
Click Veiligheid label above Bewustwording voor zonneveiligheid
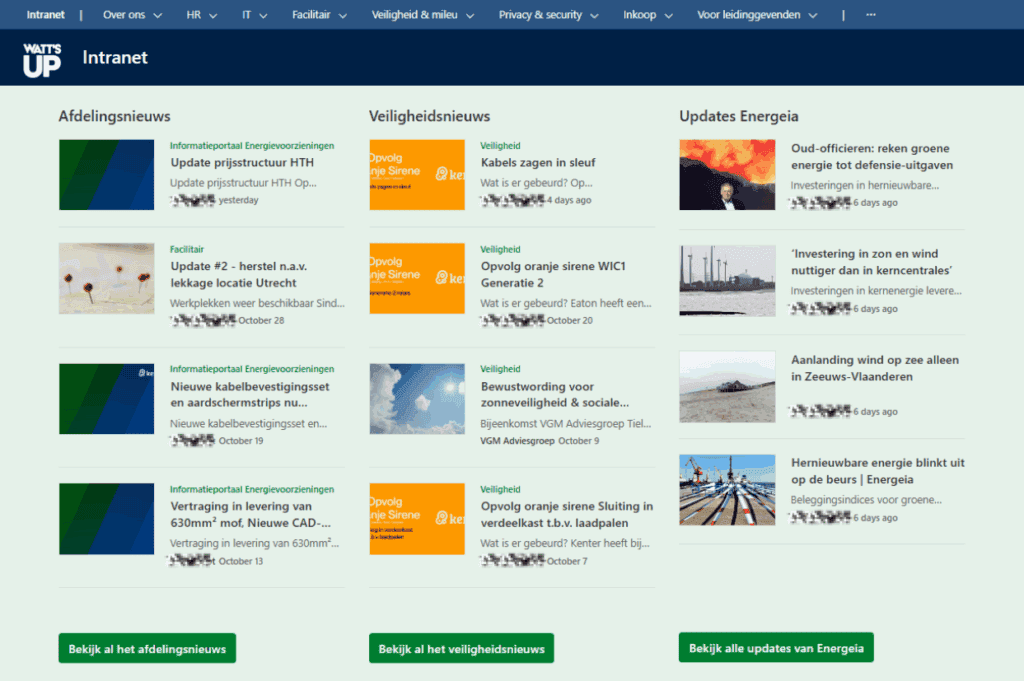pyautogui.click(x=500, y=369)
